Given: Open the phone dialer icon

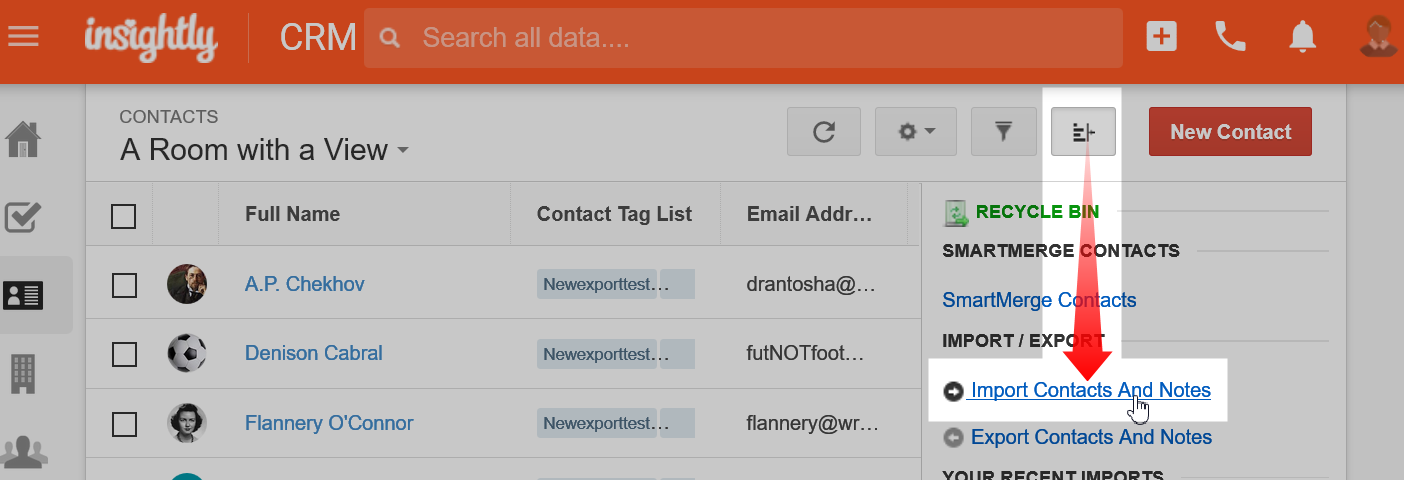Looking at the screenshot, I should click(1230, 37).
